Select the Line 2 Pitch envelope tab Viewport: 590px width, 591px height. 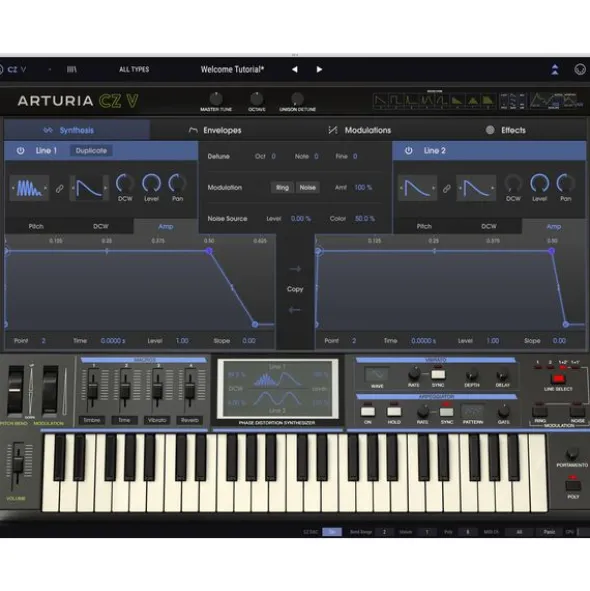(x=424, y=226)
